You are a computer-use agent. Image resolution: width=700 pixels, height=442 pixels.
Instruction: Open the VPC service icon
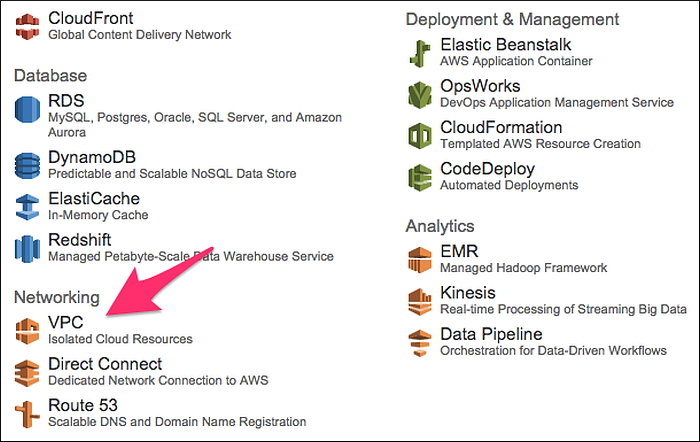tap(27, 331)
